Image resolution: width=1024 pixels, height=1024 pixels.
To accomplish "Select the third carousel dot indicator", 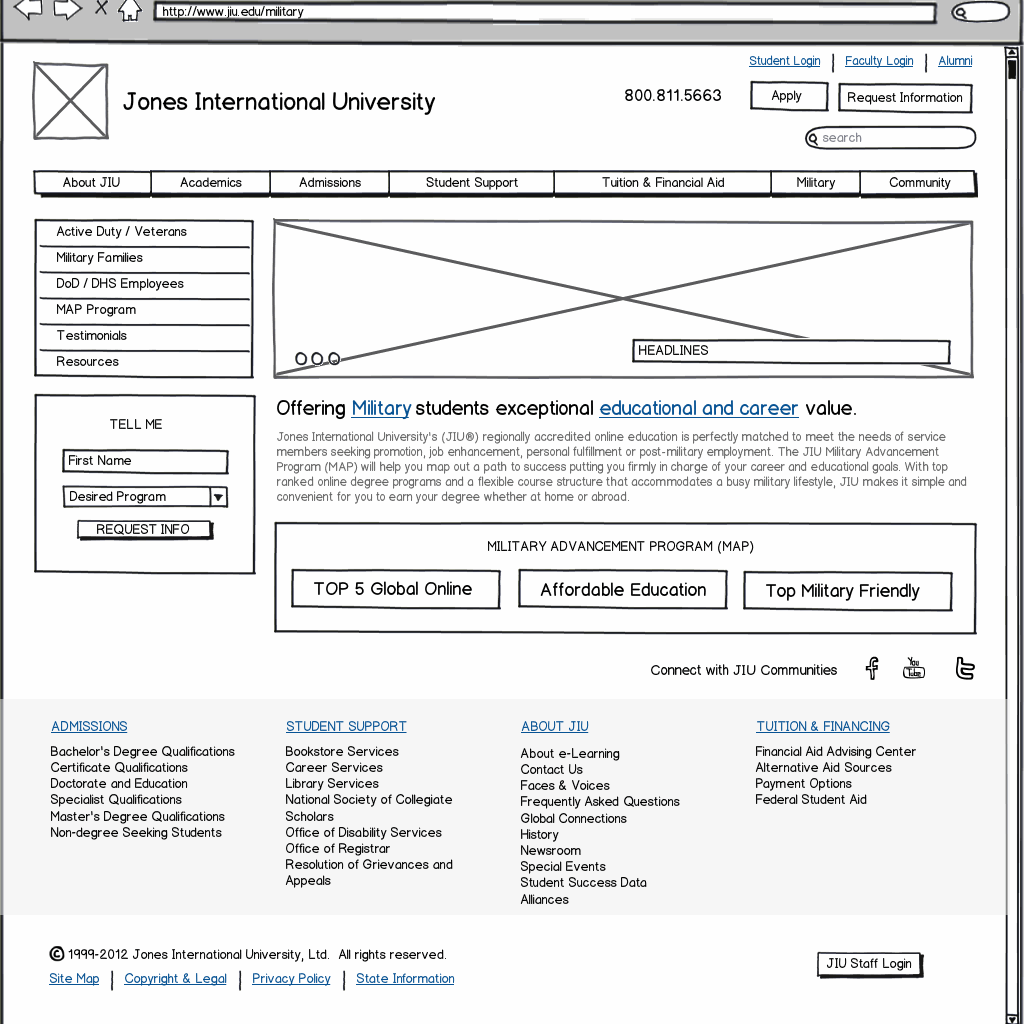I will tap(334, 359).
